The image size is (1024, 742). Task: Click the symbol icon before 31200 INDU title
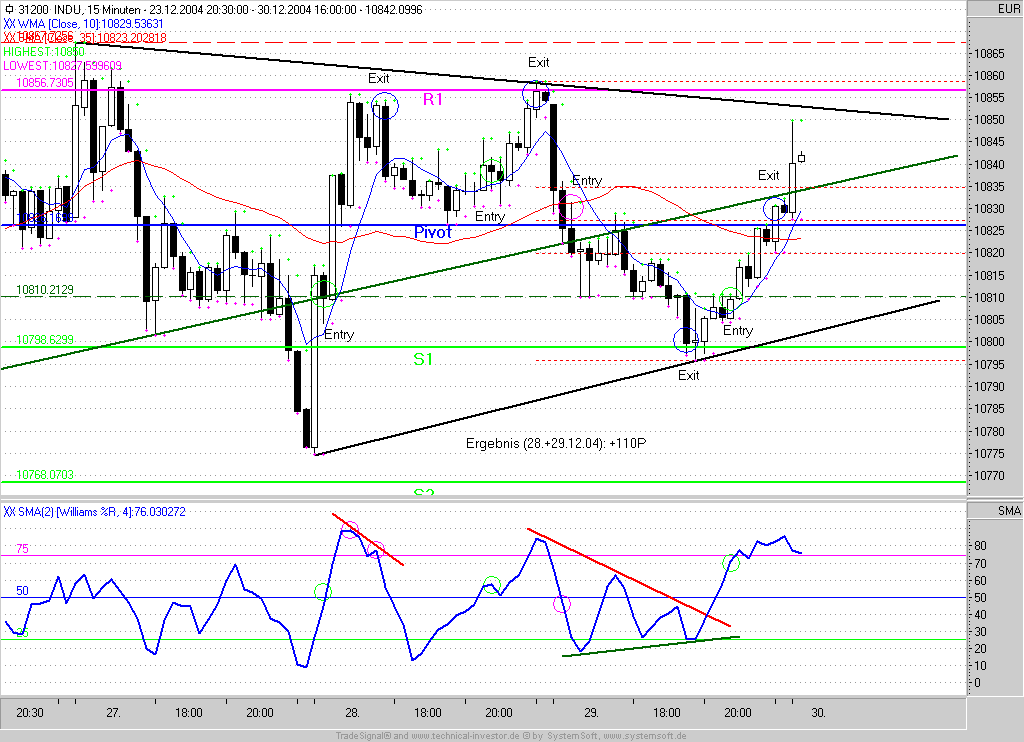point(10,8)
